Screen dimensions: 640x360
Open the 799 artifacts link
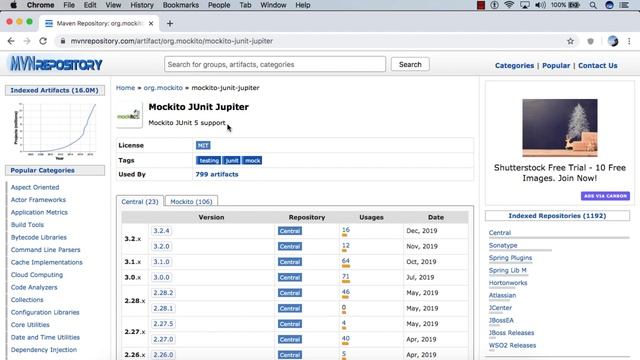click(x=217, y=174)
